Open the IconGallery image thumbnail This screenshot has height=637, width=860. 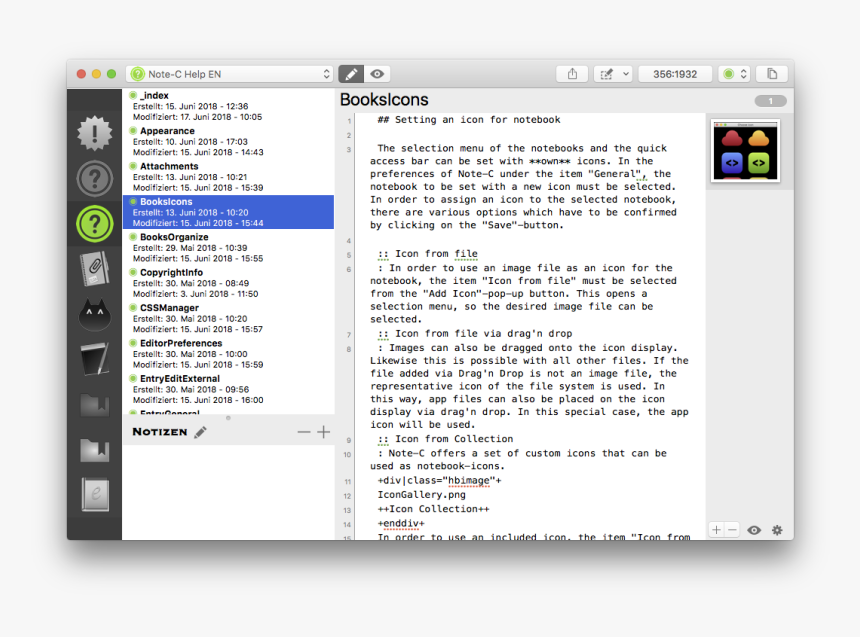745,150
